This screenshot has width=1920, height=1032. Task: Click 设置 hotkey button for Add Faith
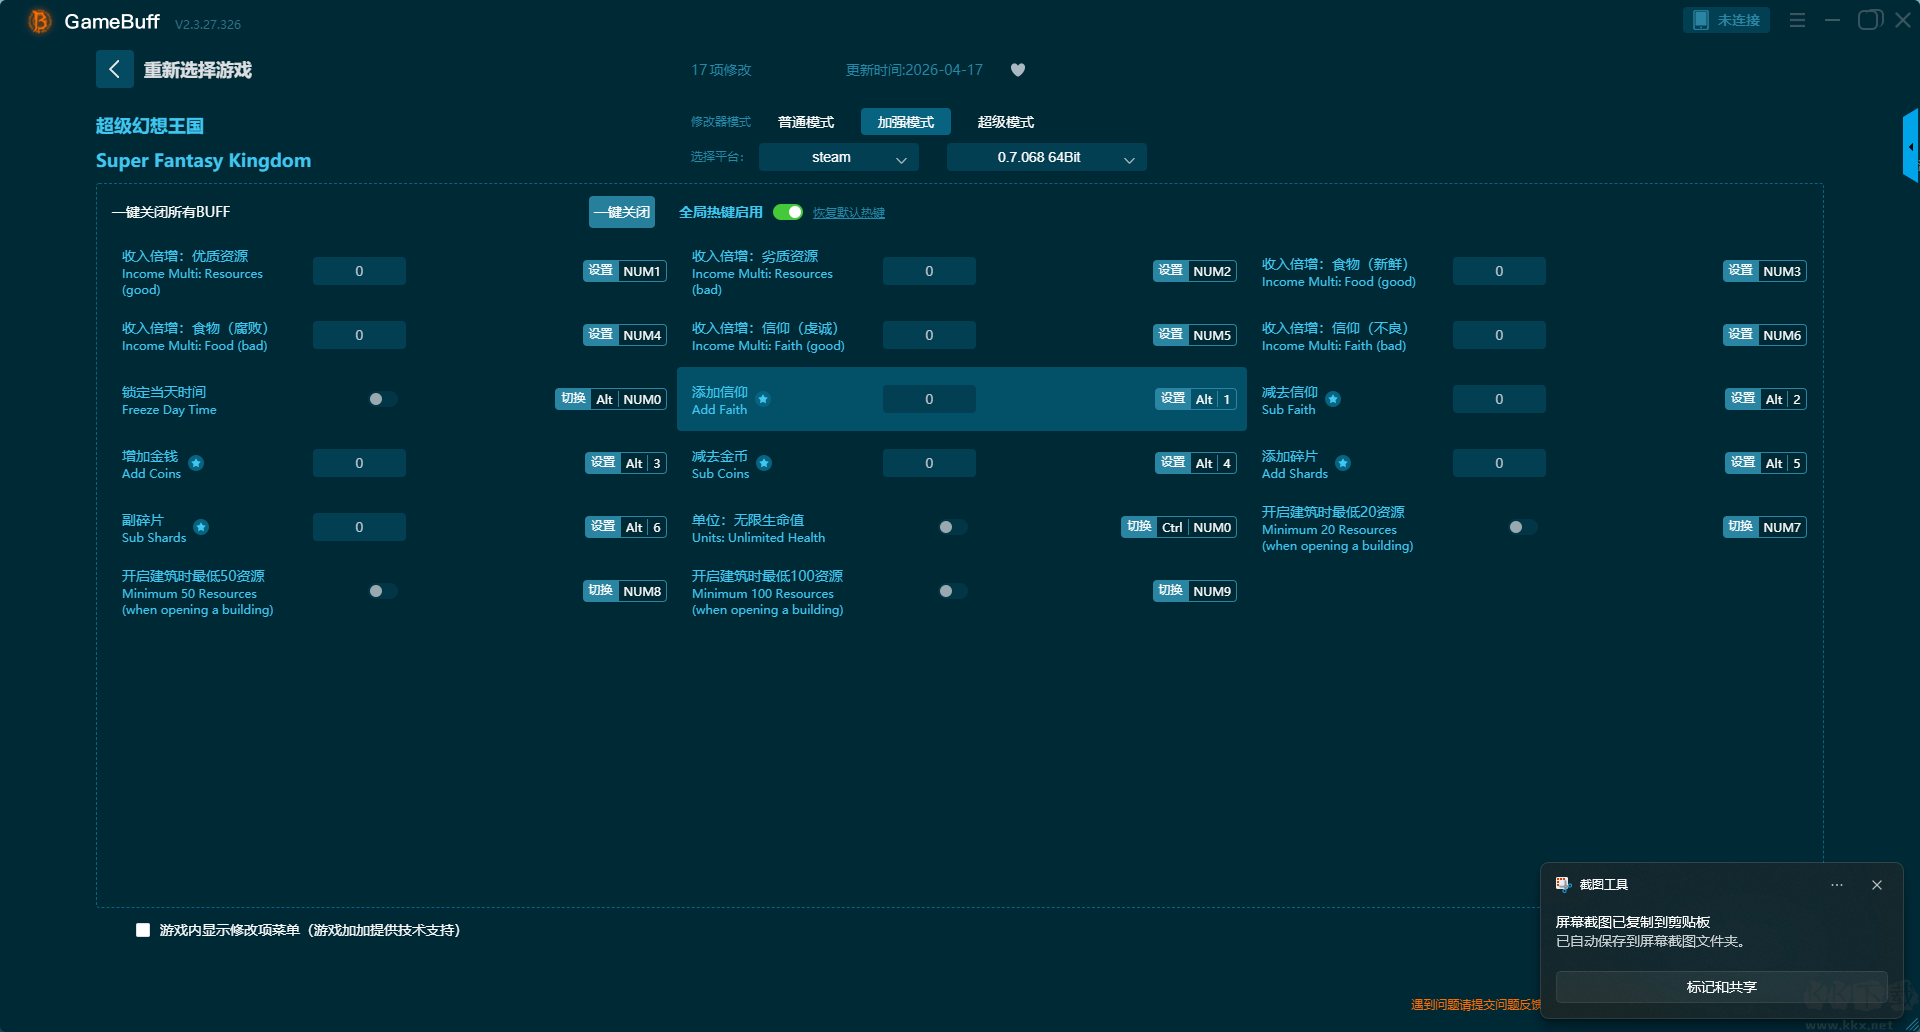(x=1173, y=399)
